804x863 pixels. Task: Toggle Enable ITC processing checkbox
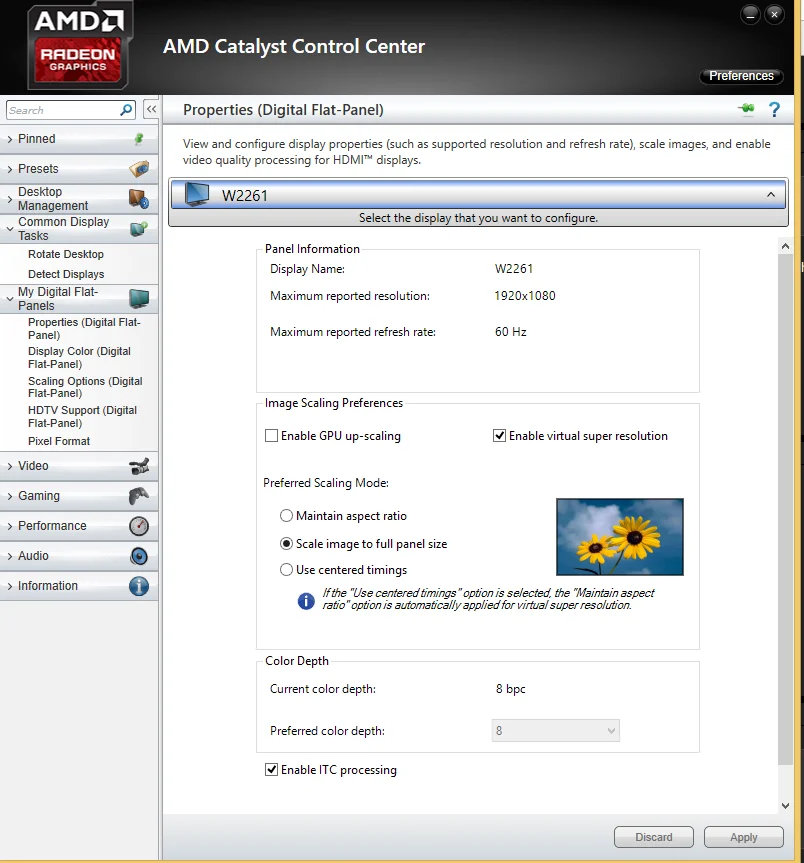(x=271, y=769)
